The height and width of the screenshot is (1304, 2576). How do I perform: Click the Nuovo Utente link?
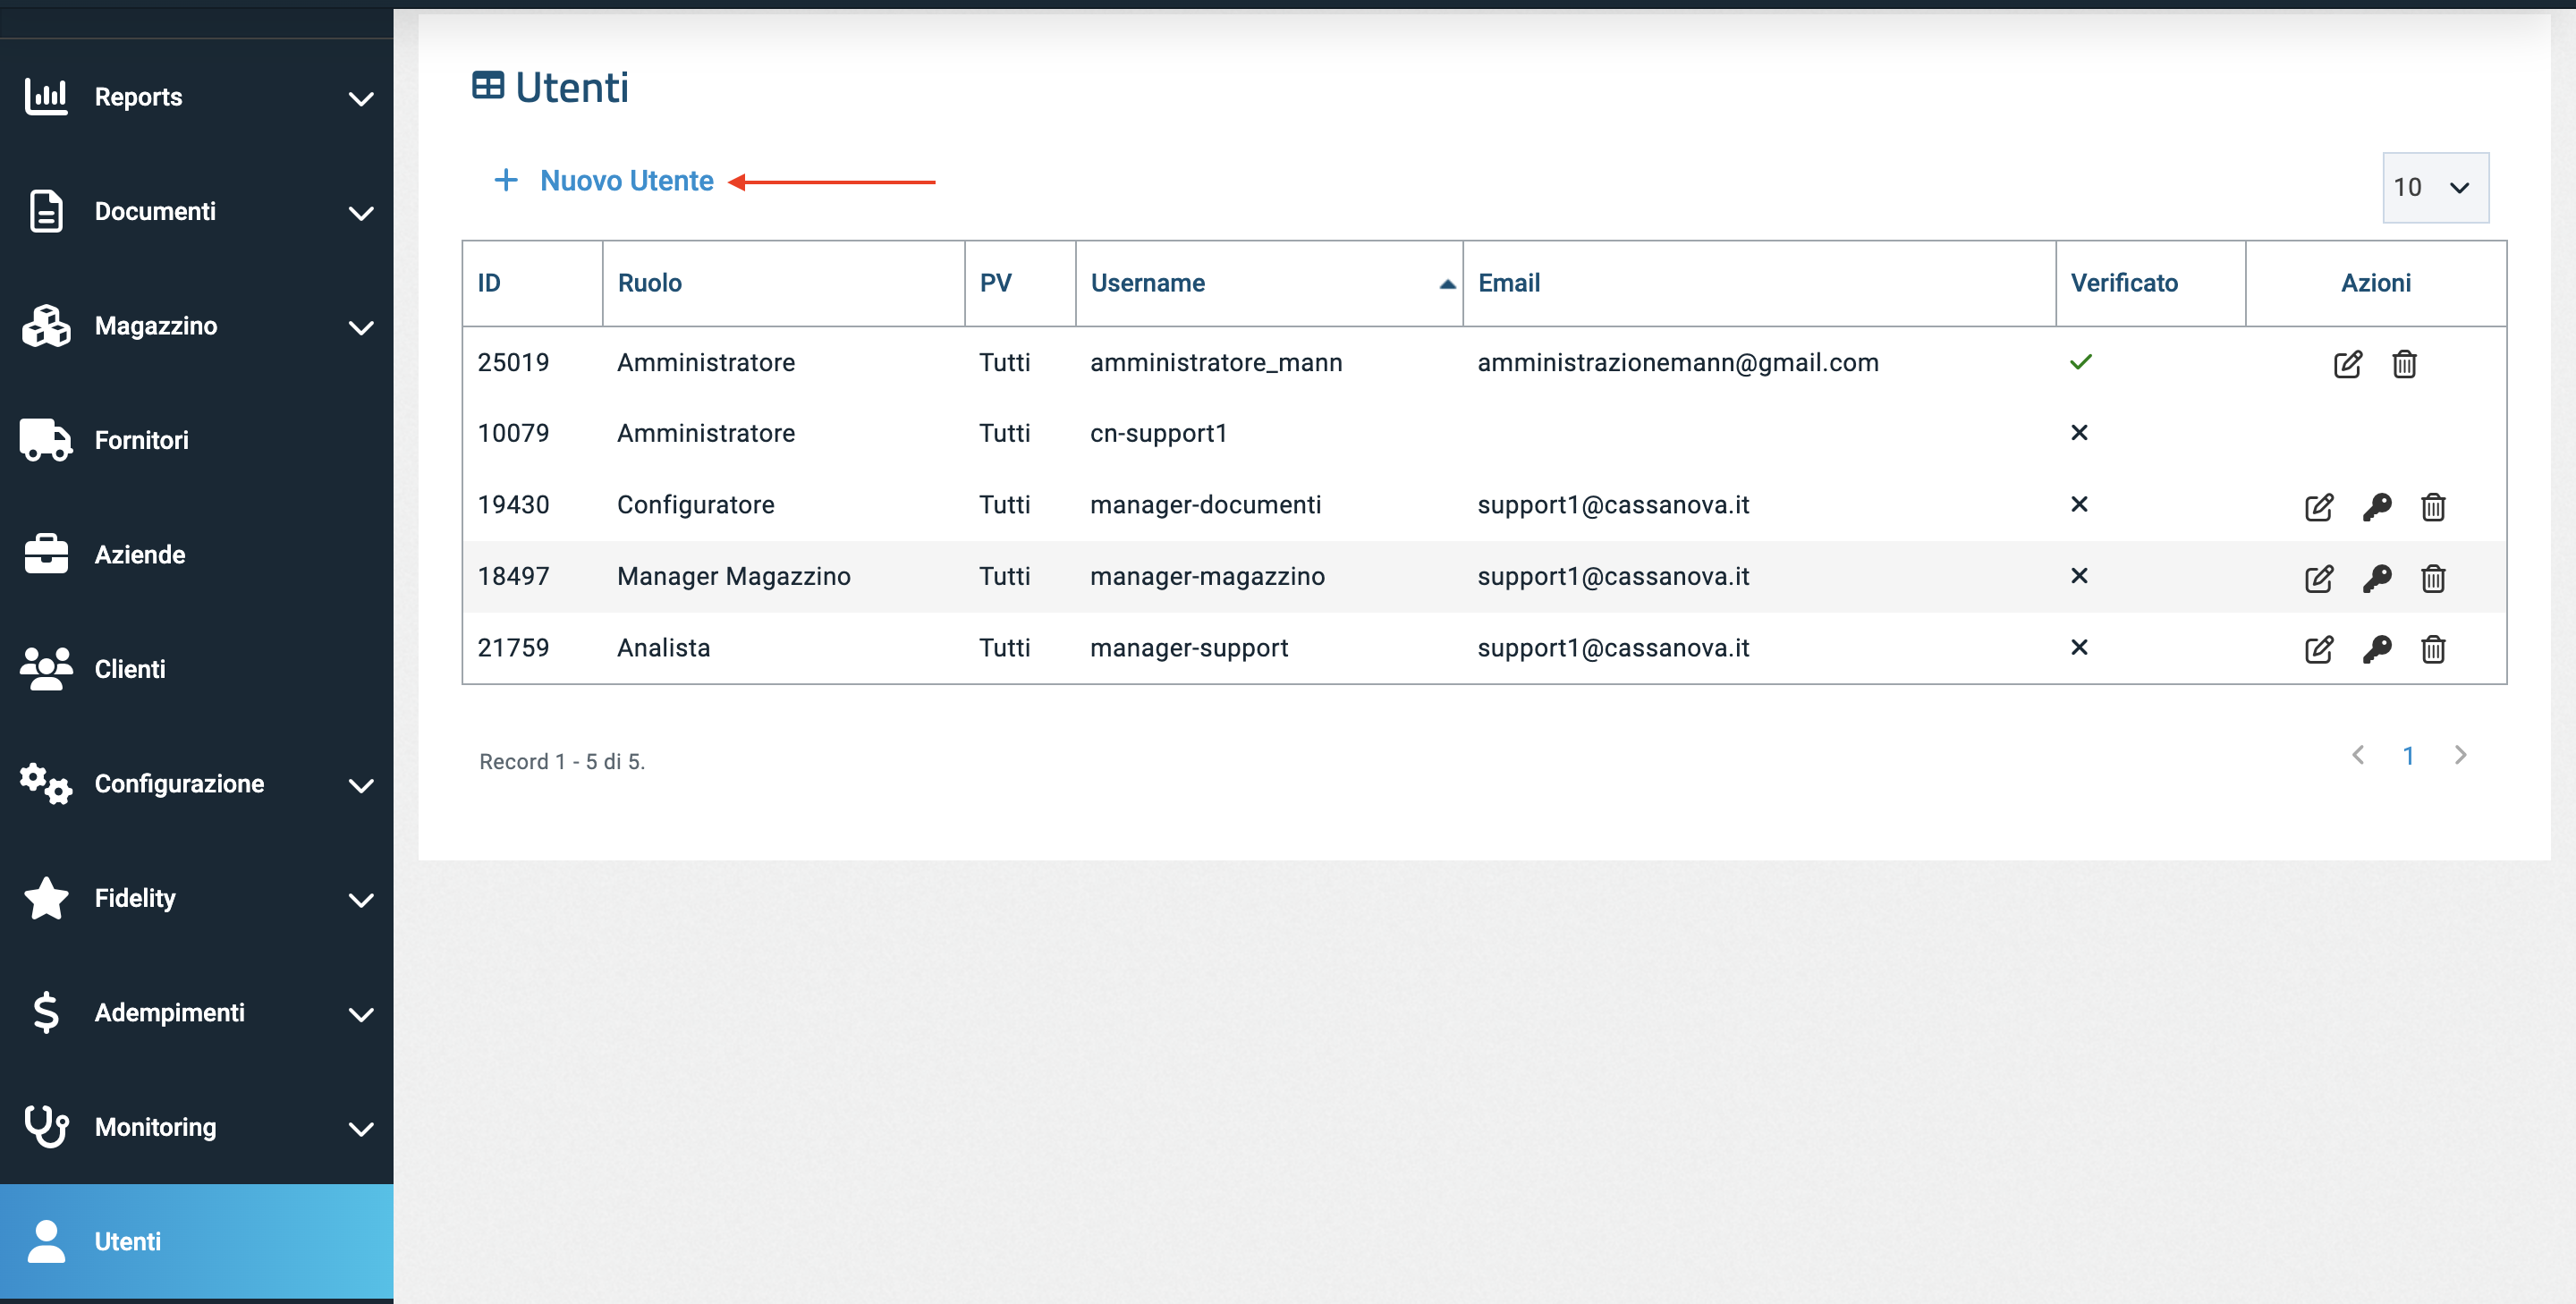625,181
